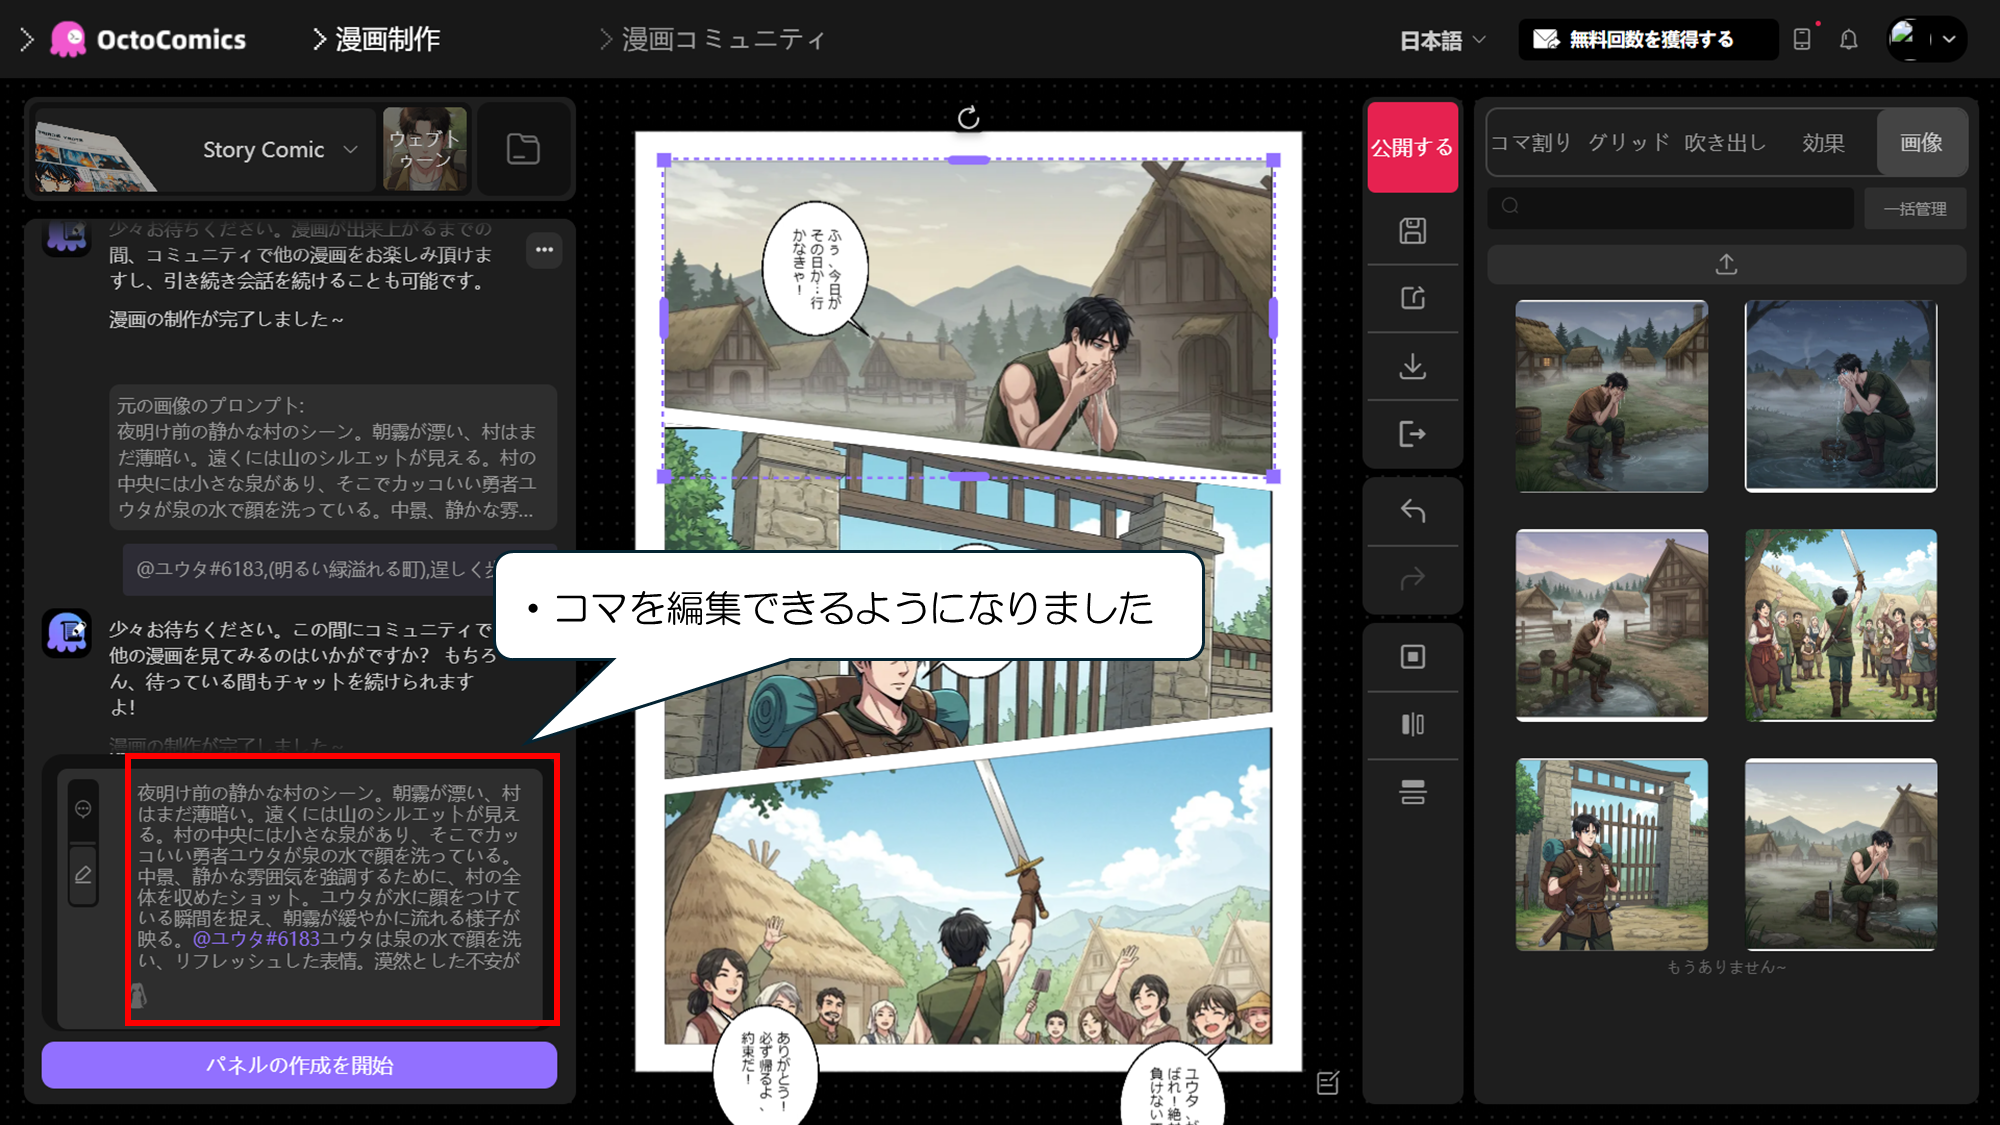Click the 公開する publish button
Screen dimensions: 2000x1125
1412,147
